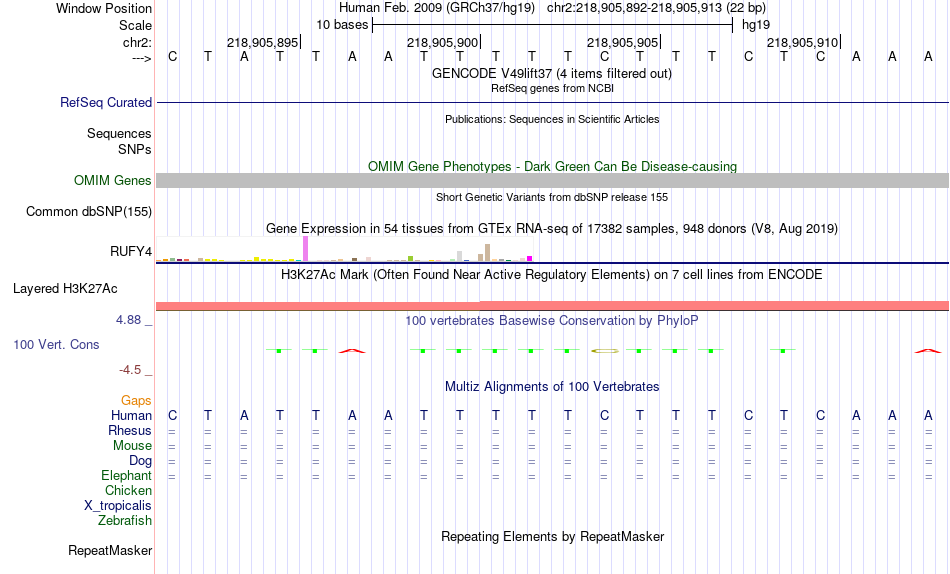This screenshot has height=574, width=950.
Task: Click the Multiz Alignments of 100 Vertebrates title
Action: click(x=552, y=387)
